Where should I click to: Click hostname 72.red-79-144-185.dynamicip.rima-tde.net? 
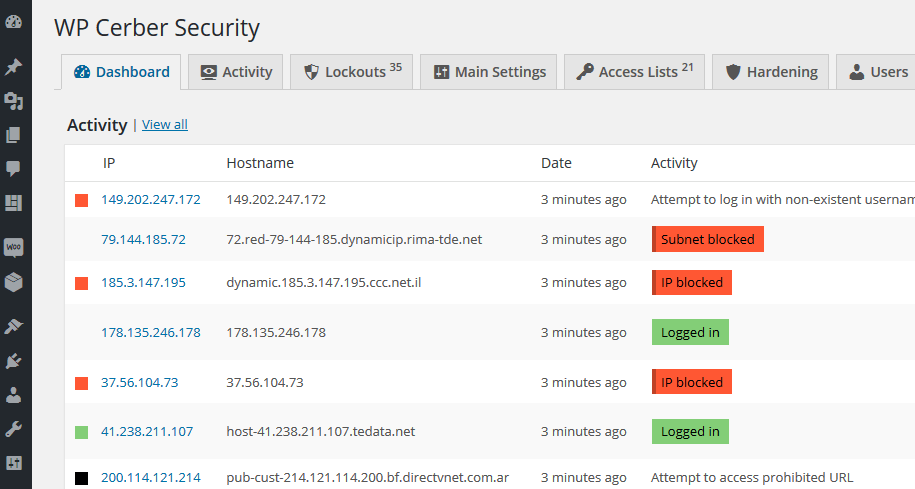(354, 239)
